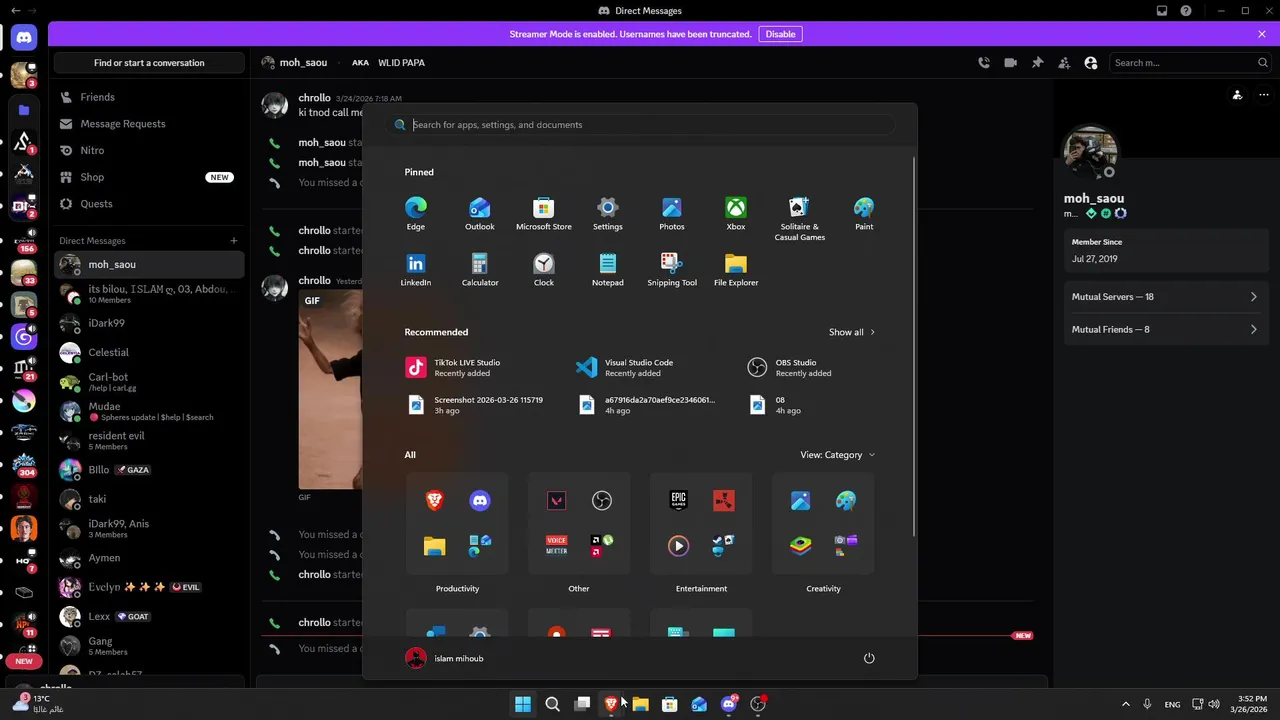Click the taskbar Search icon

pos(552,704)
